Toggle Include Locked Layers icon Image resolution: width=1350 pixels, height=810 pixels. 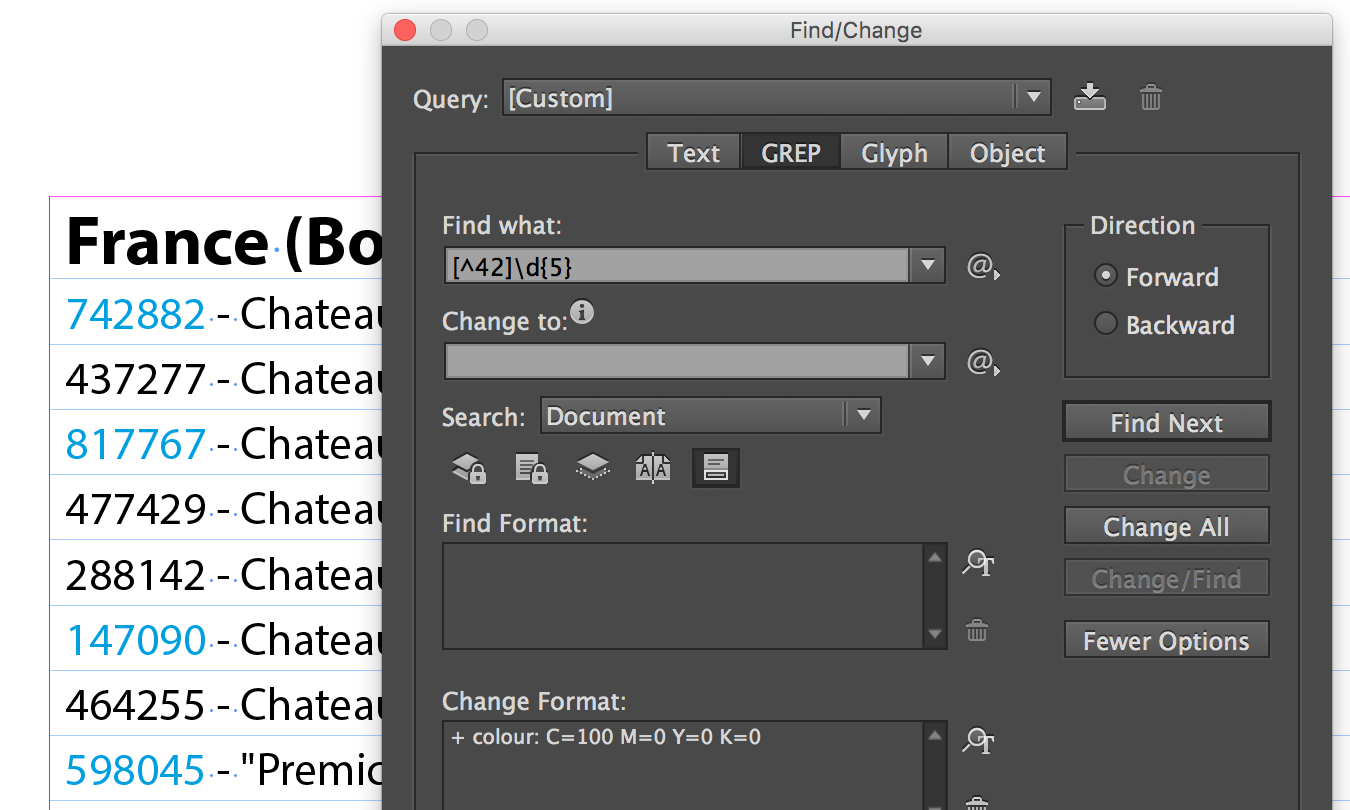point(469,468)
